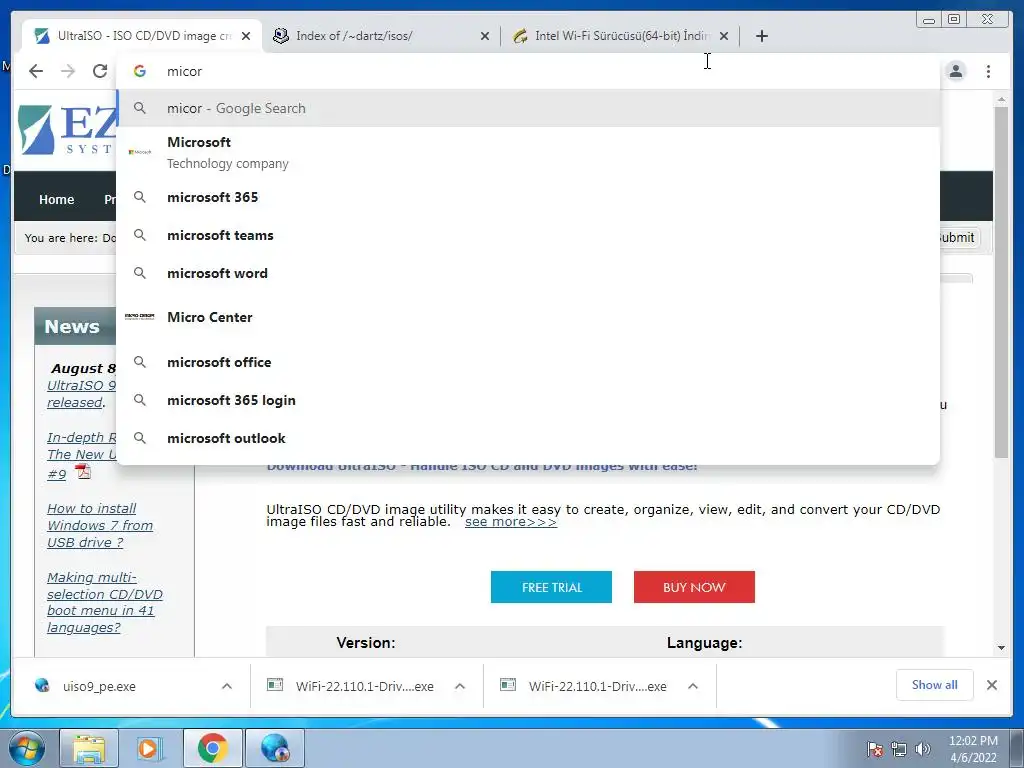Click the browser forward arrow
This screenshot has height=768, width=1024.
(68, 71)
